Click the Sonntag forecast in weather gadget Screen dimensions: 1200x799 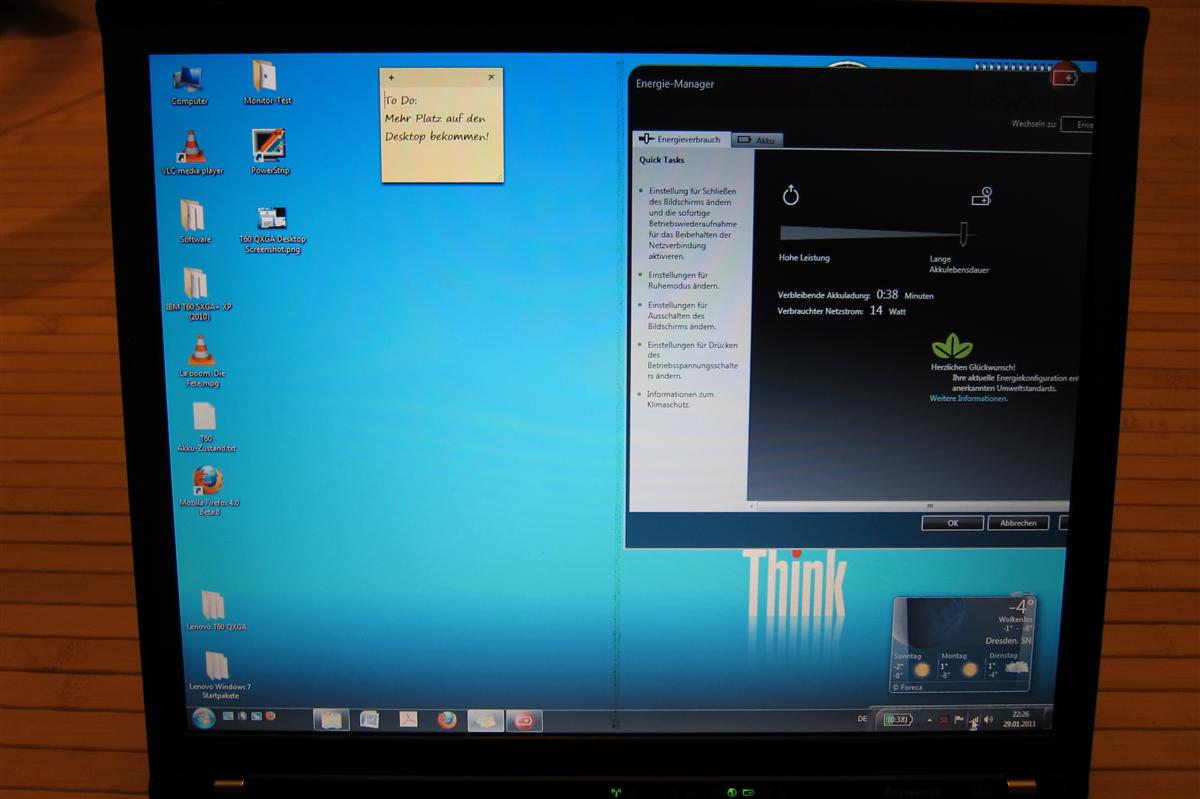(x=912, y=664)
